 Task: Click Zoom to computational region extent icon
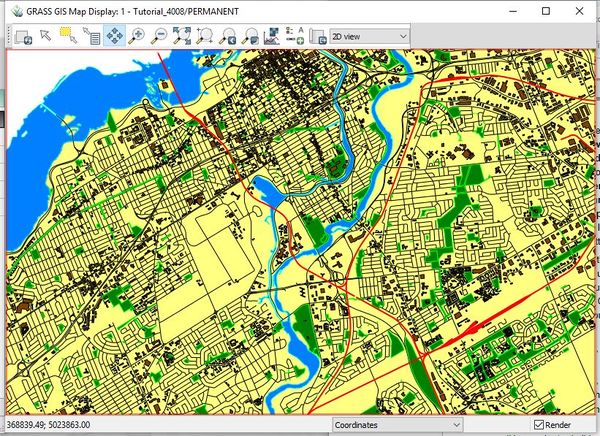[x=204, y=36]
